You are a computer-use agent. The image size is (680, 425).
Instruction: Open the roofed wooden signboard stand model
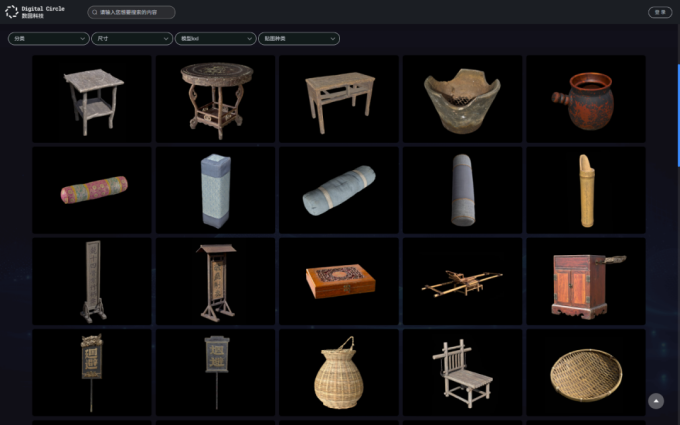(216, 281)
